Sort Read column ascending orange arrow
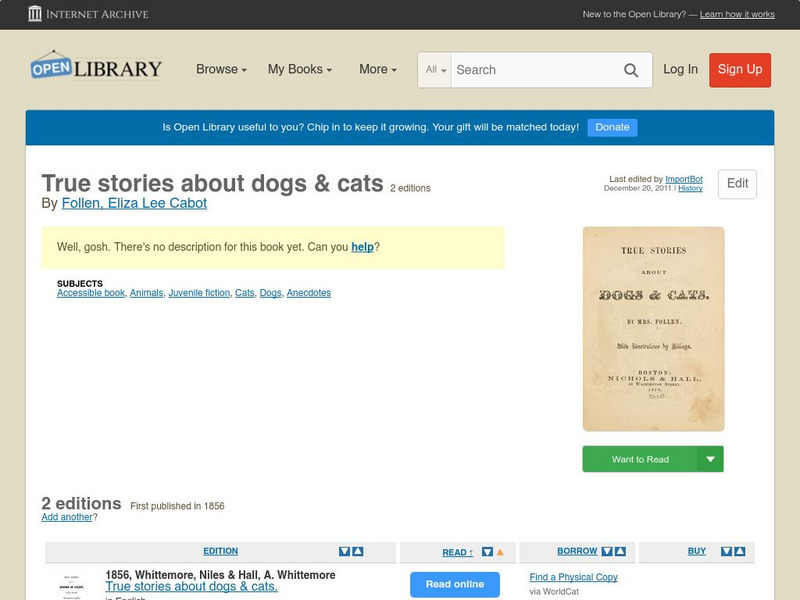 [500, 552]
